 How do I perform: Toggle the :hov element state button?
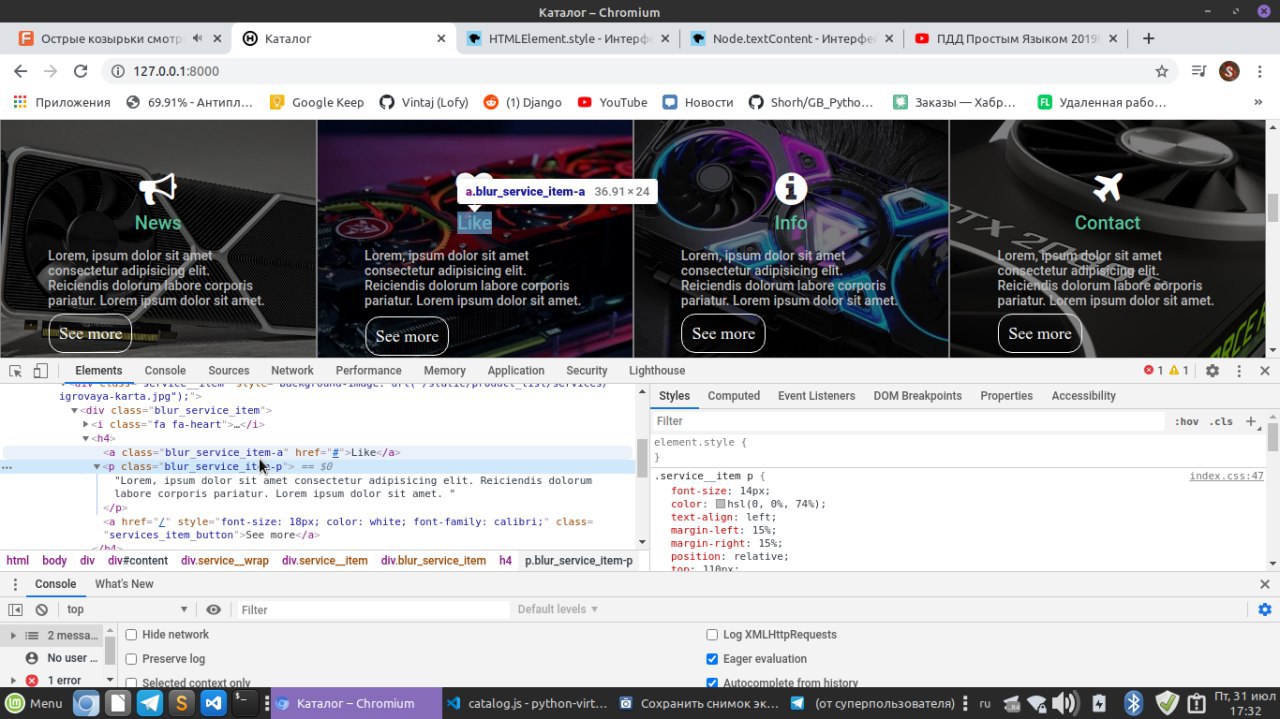pos(1186,421)
